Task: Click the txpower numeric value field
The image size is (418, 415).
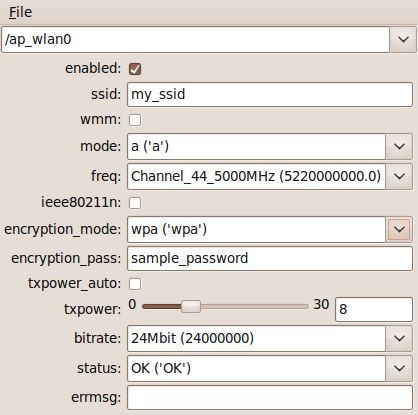Action: click(374, 309)
